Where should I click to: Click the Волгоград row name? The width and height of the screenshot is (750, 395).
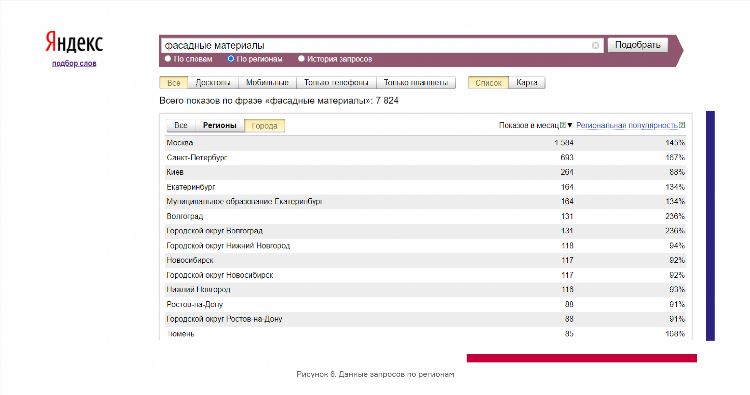point(185,216)
